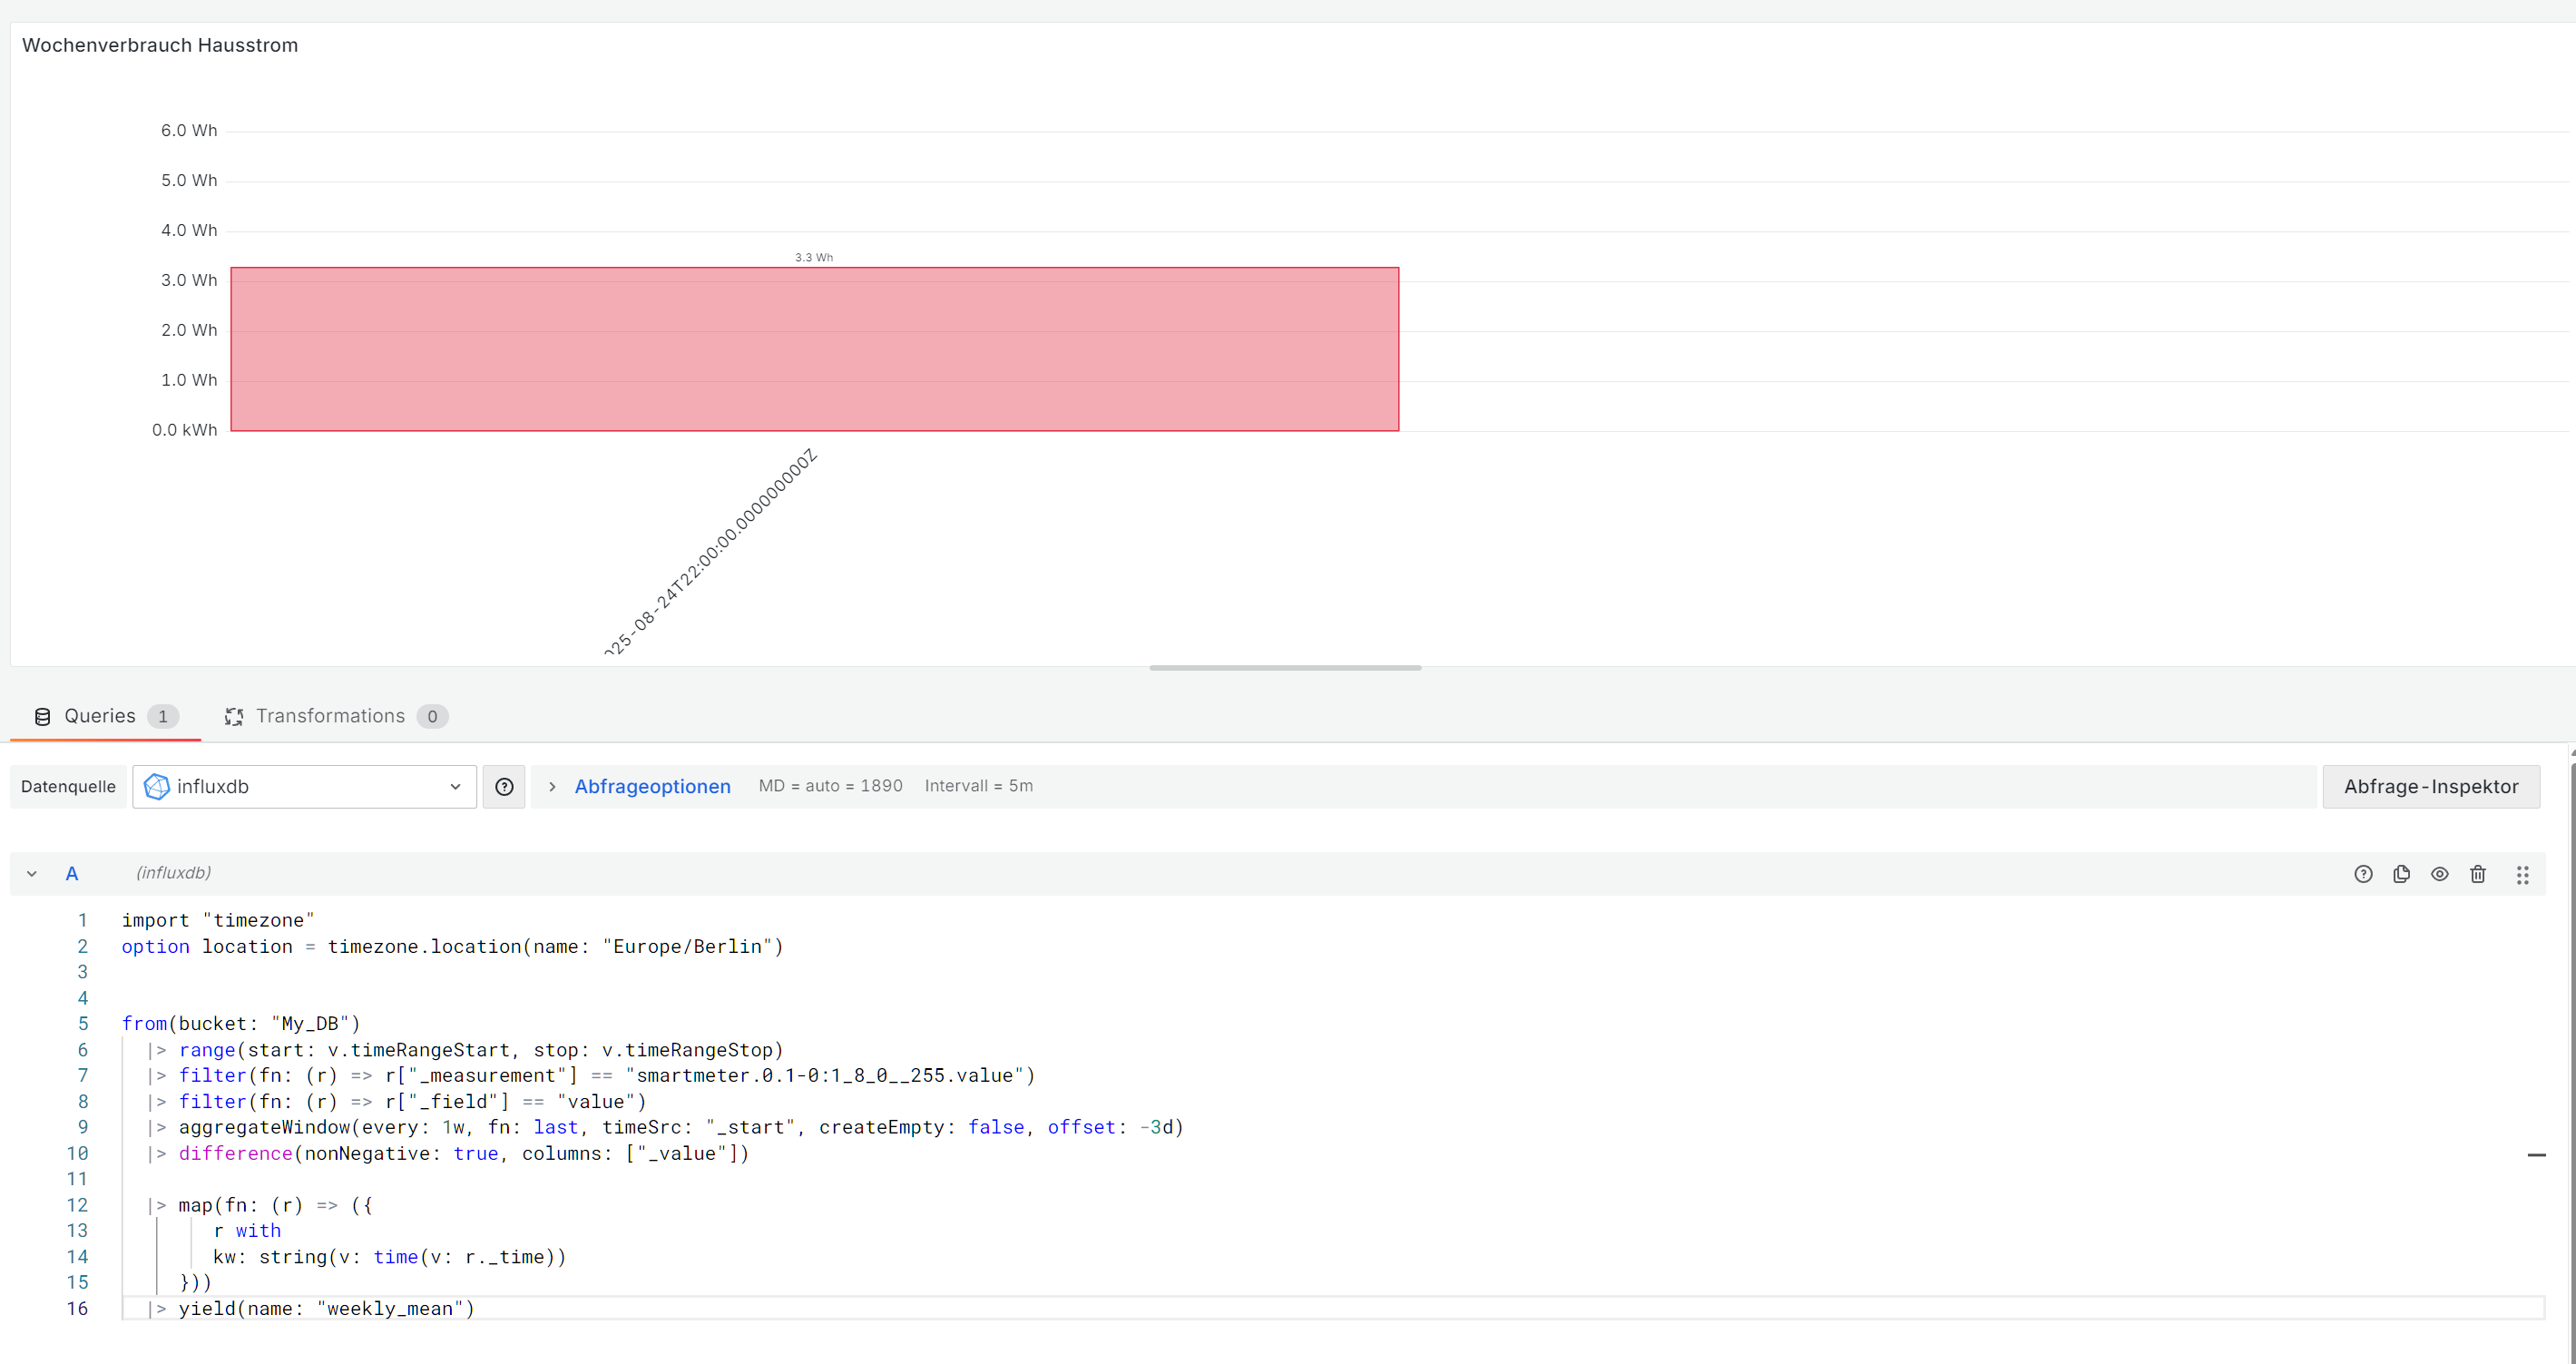
Task: Switch to the Queries tab
Action: tap(100, 716)
